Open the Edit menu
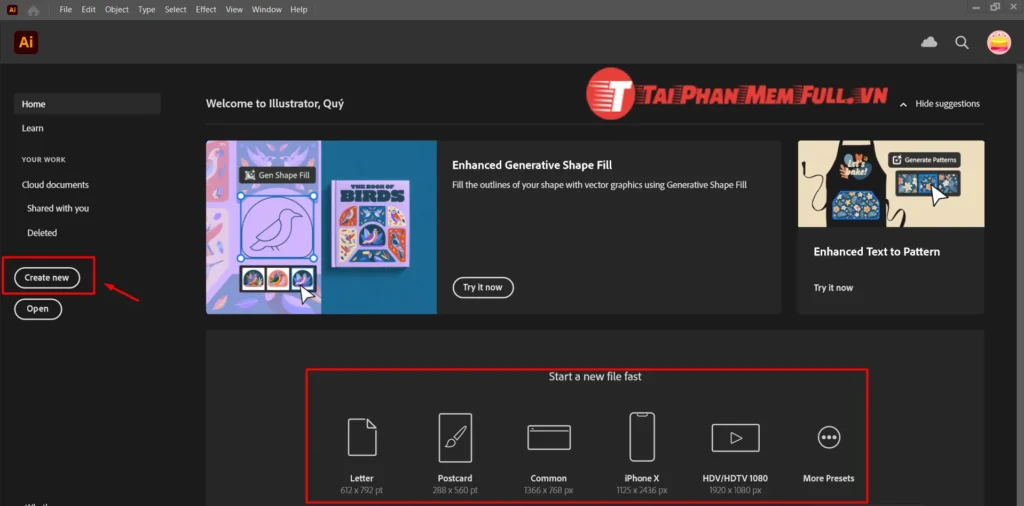 pyautogui.click(x=88, y=10)
